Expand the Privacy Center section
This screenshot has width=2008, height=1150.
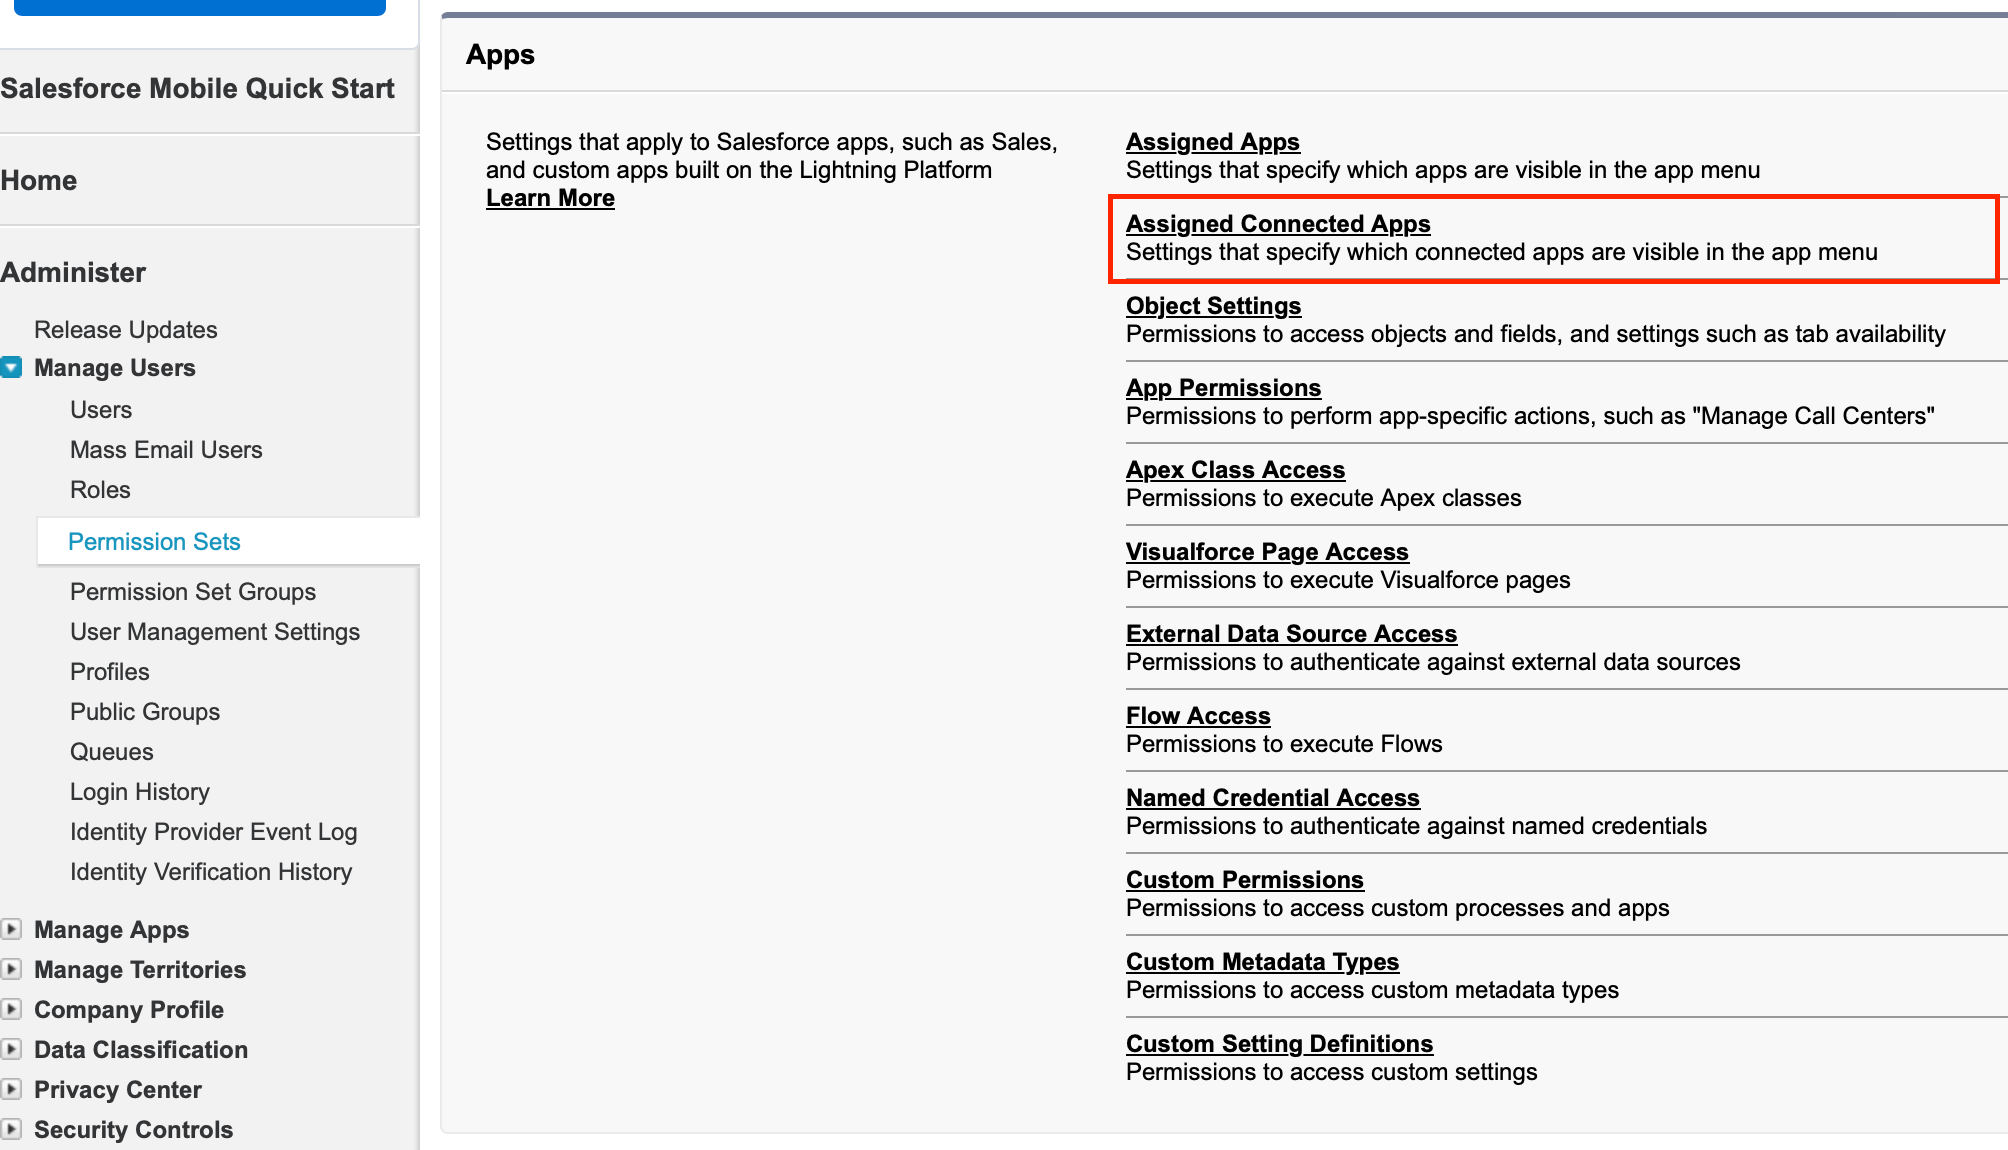pyautogui.click(x=11, y=1089)
